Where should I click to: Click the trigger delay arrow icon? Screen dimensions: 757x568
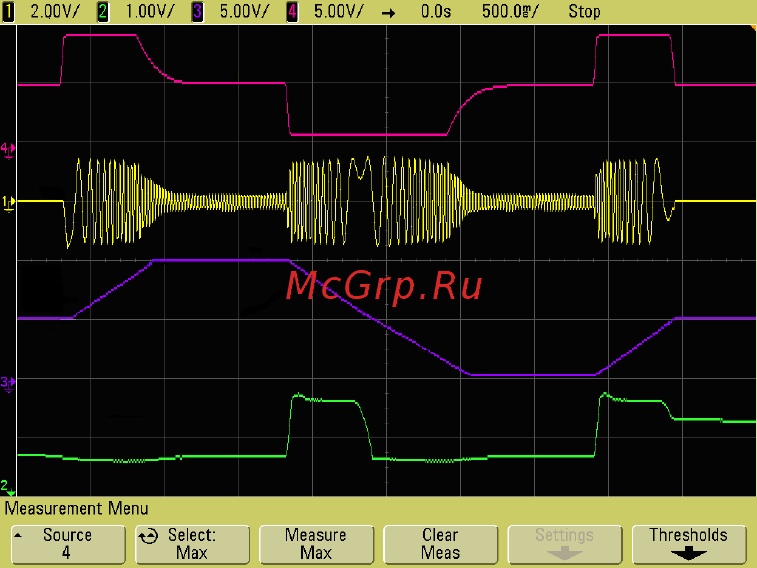388,13
